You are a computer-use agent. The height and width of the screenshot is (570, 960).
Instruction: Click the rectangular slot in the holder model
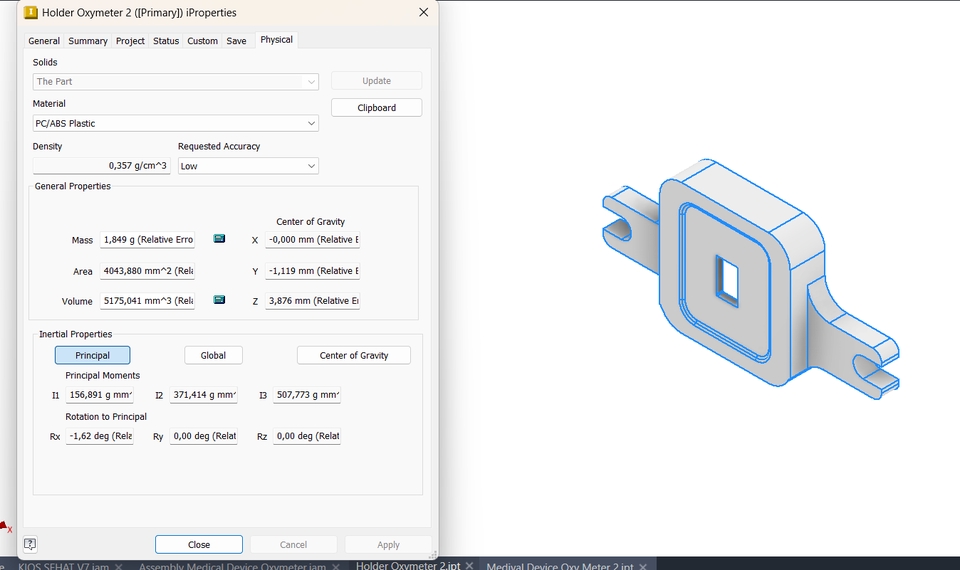point(727,280)
